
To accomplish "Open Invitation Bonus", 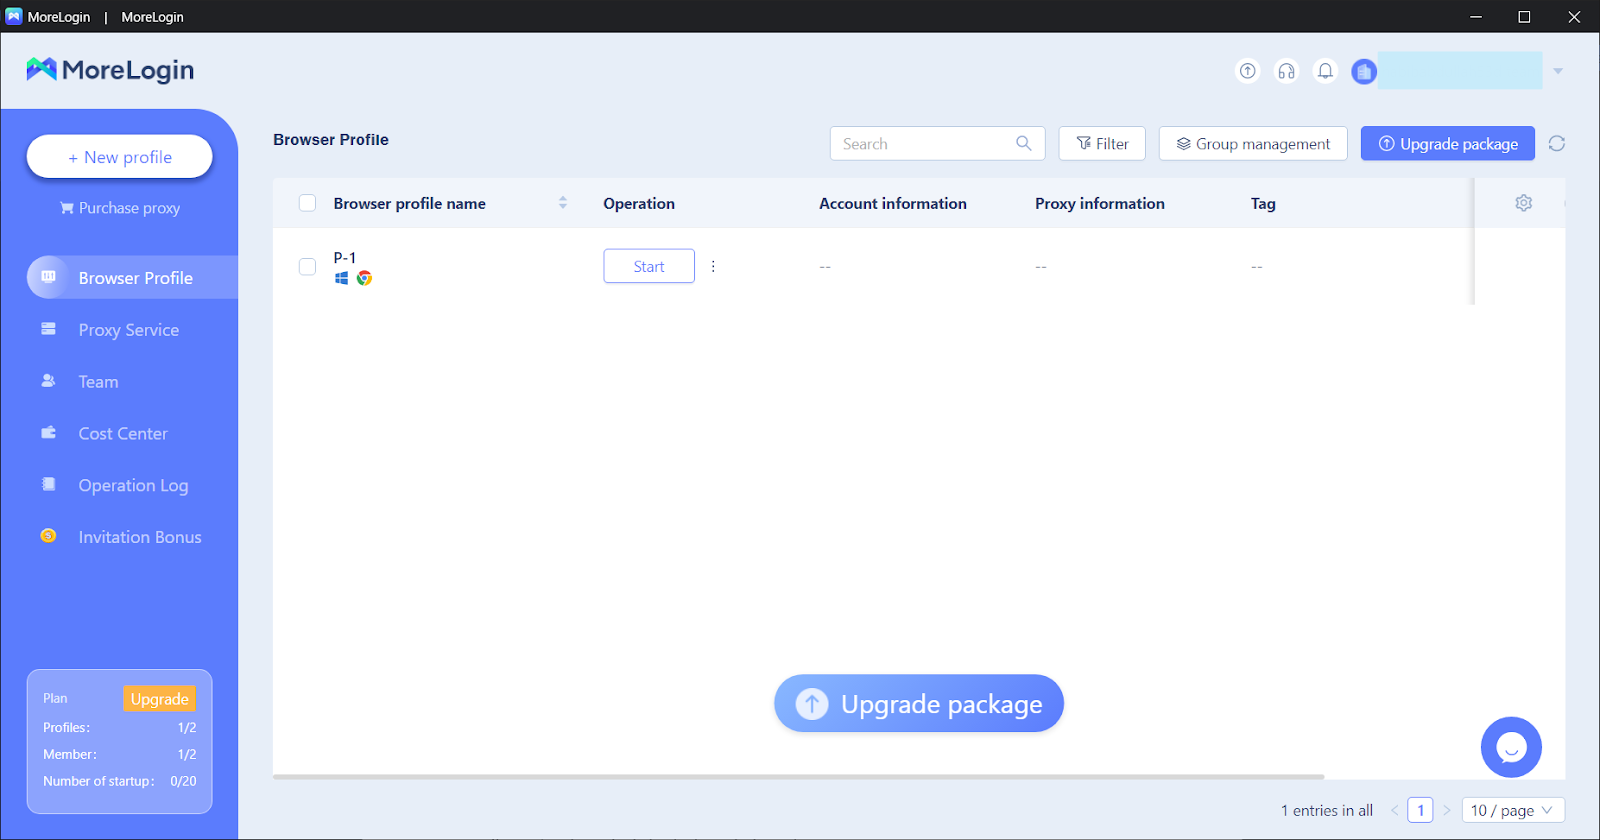I will click(x=140, y=537).
